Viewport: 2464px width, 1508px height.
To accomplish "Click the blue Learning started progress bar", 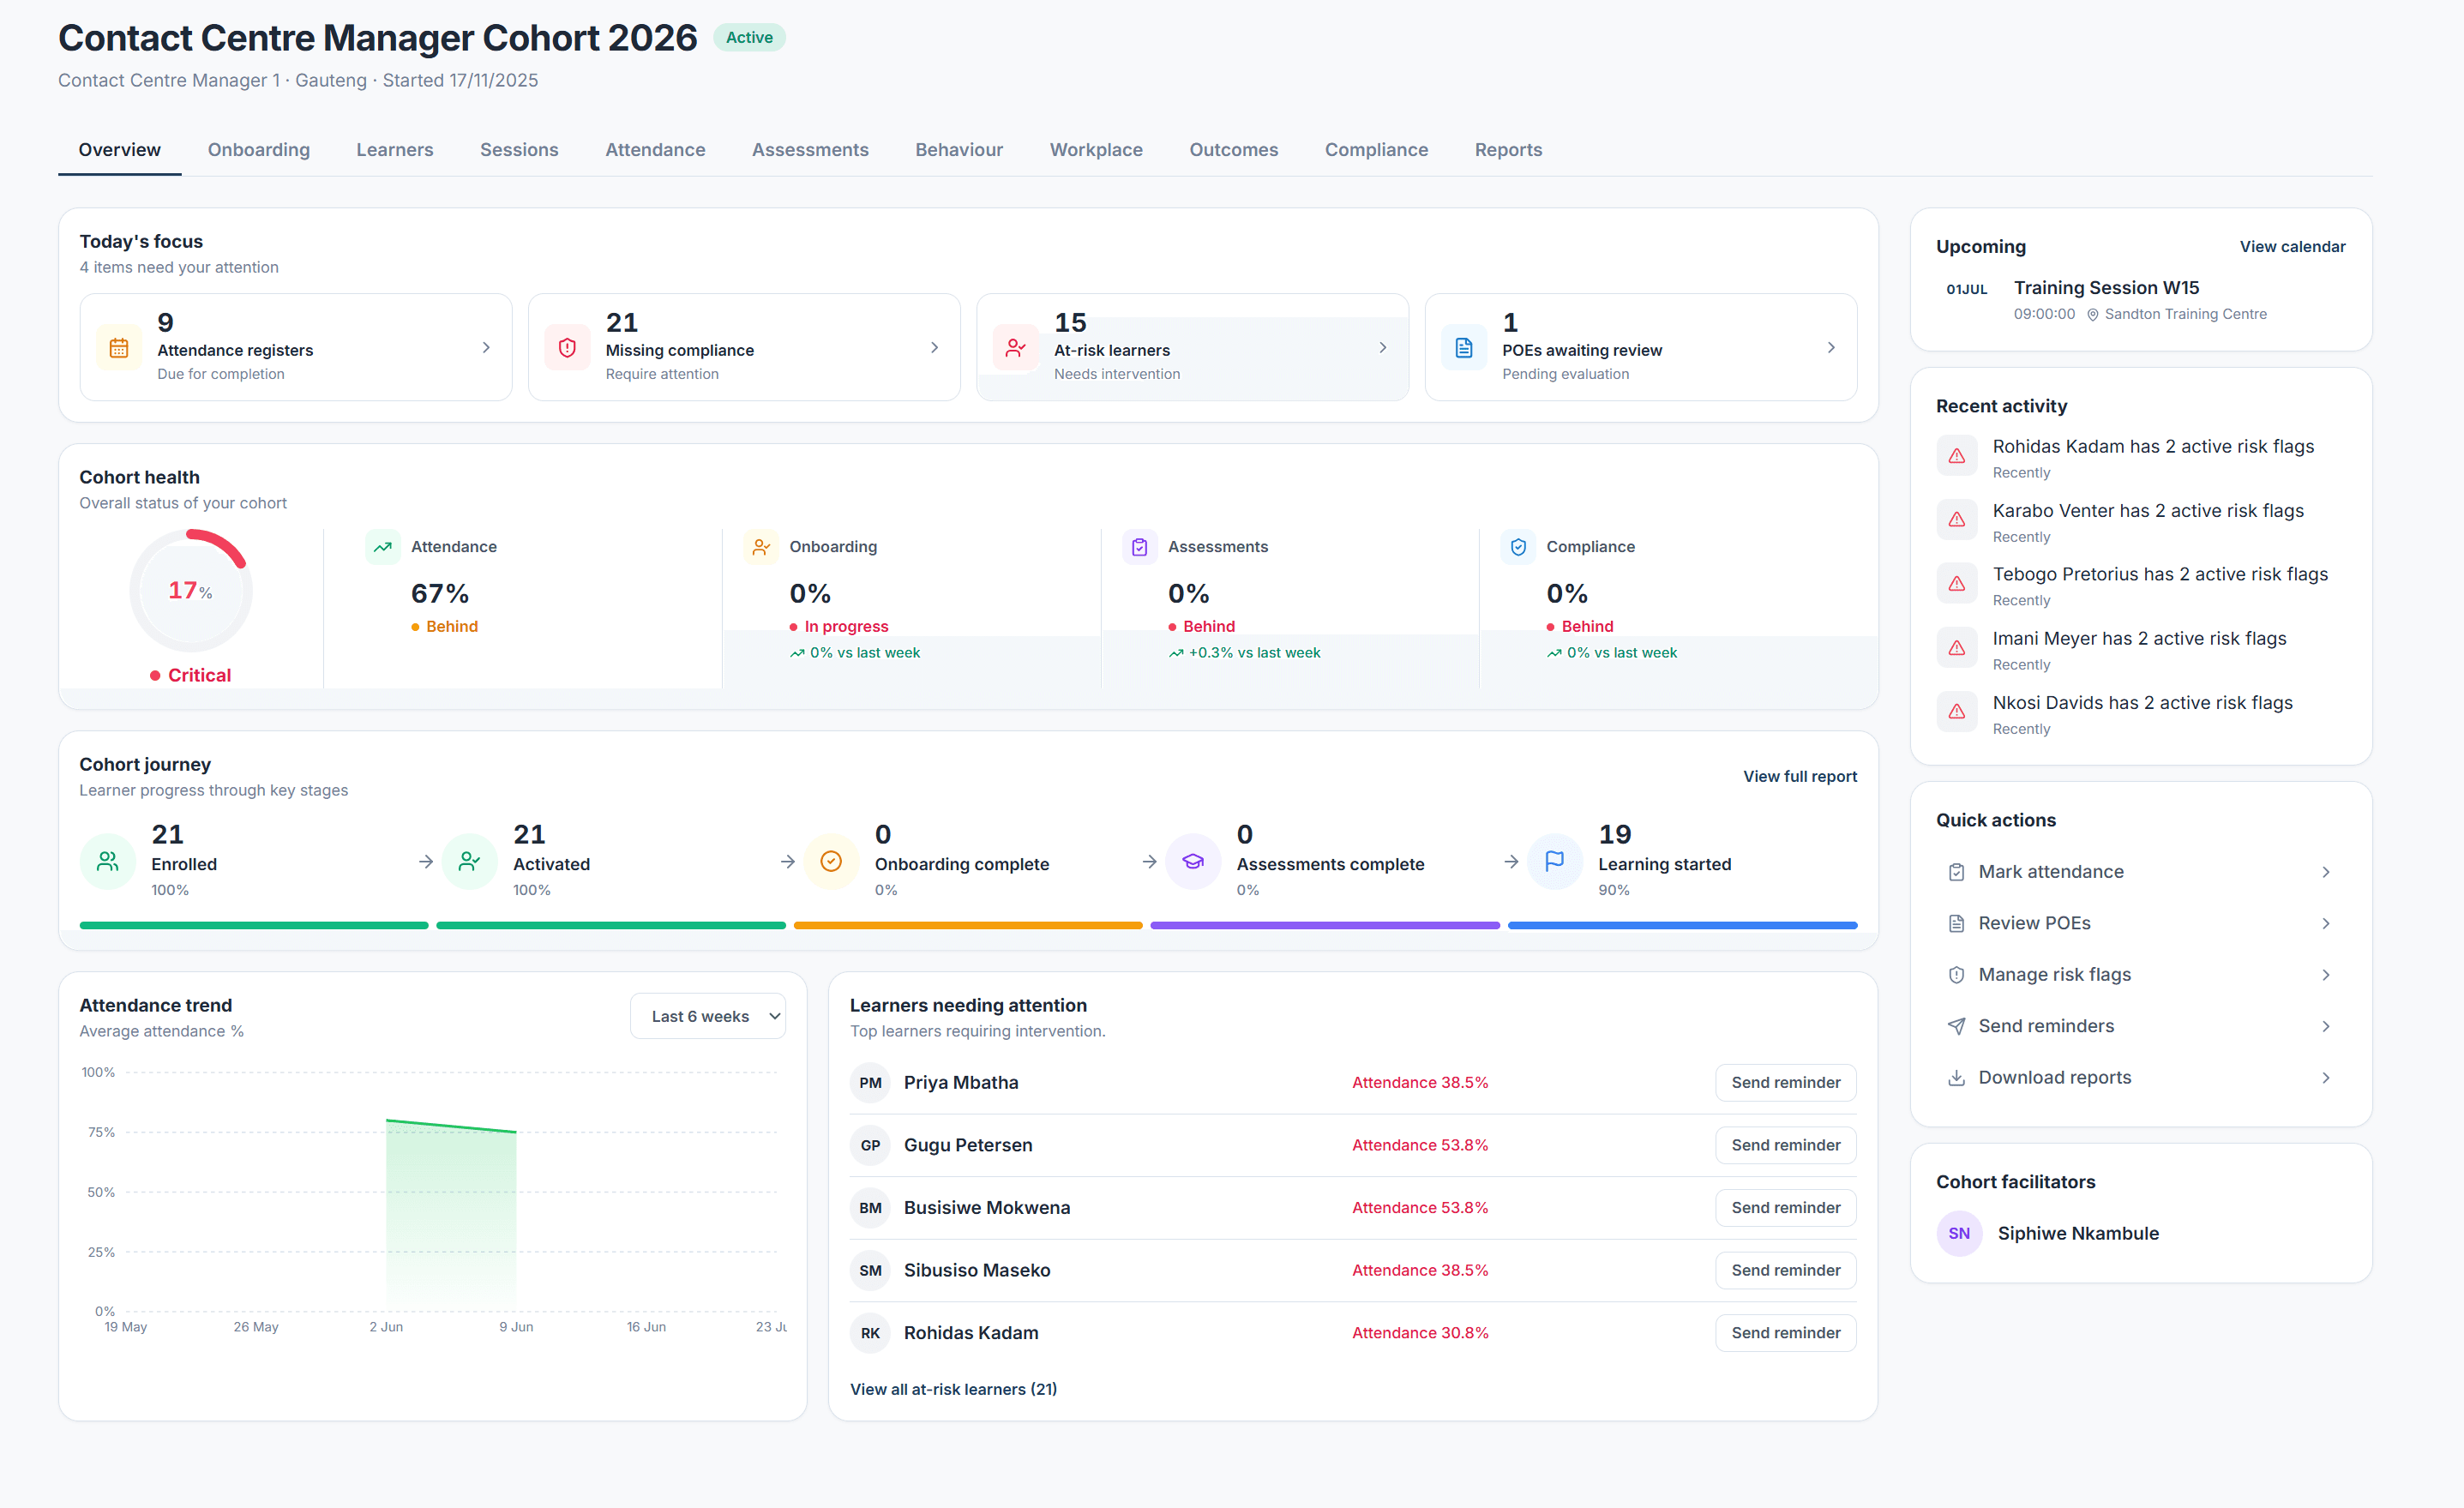I will (1682, 926).
